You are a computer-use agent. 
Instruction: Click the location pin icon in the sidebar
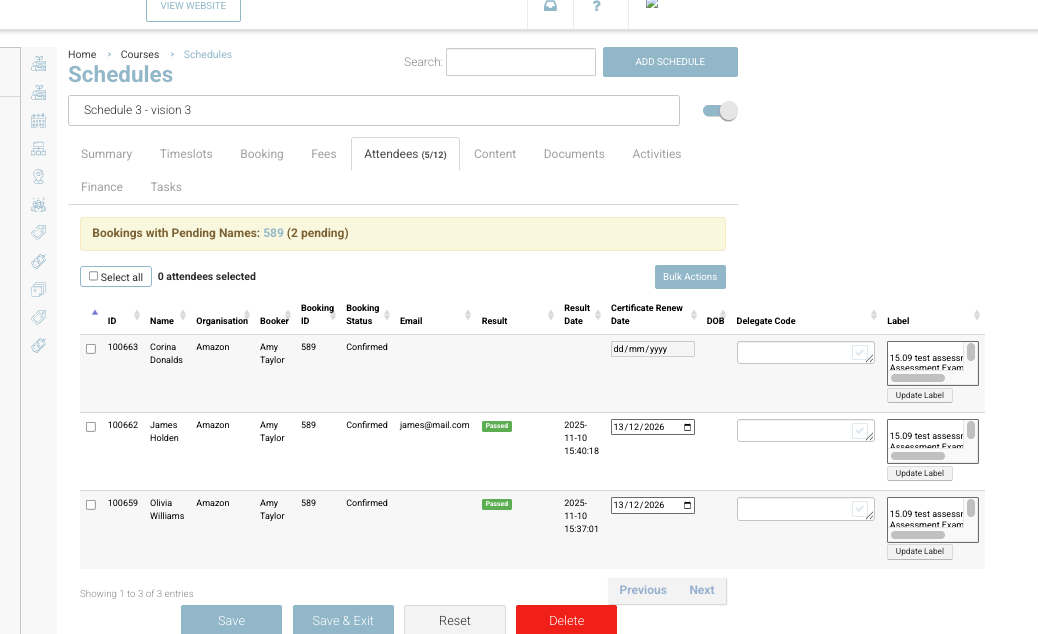point(38,176)
